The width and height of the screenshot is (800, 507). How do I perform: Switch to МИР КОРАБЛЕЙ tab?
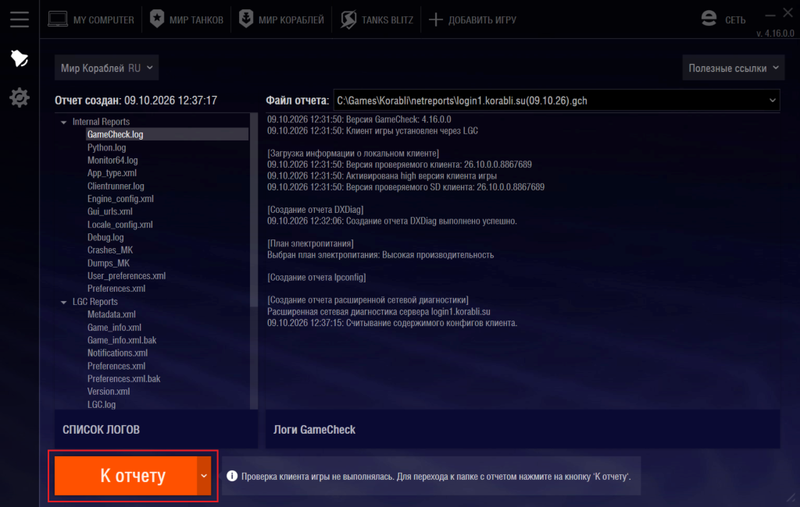point(281,20)
